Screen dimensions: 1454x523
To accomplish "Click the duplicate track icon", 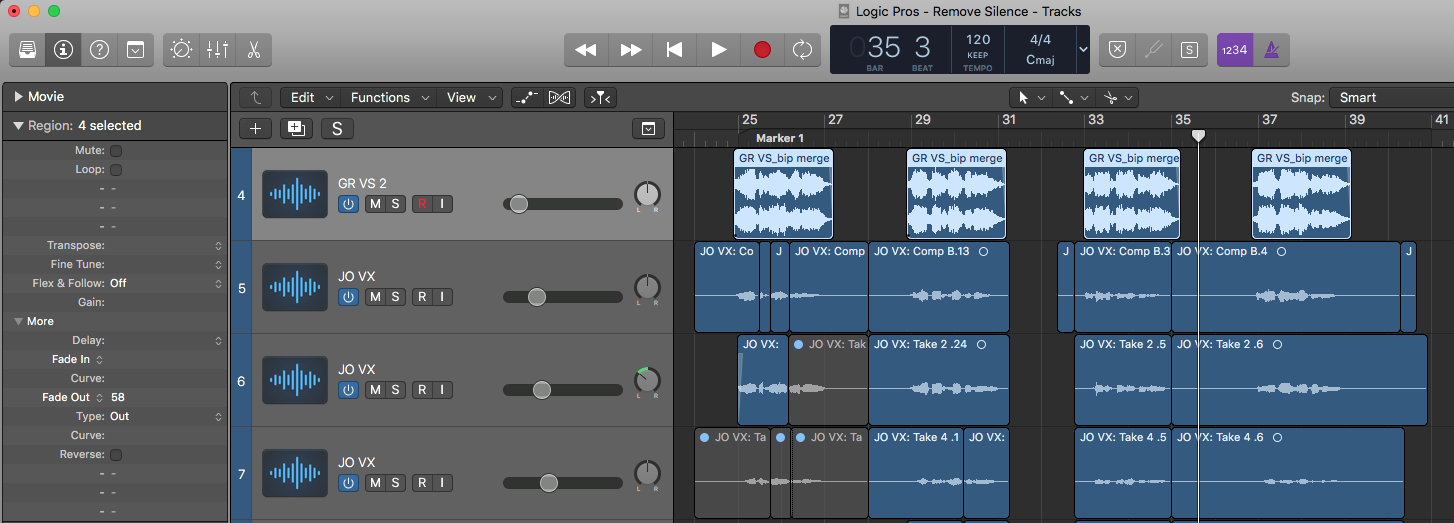I will 296,128.
